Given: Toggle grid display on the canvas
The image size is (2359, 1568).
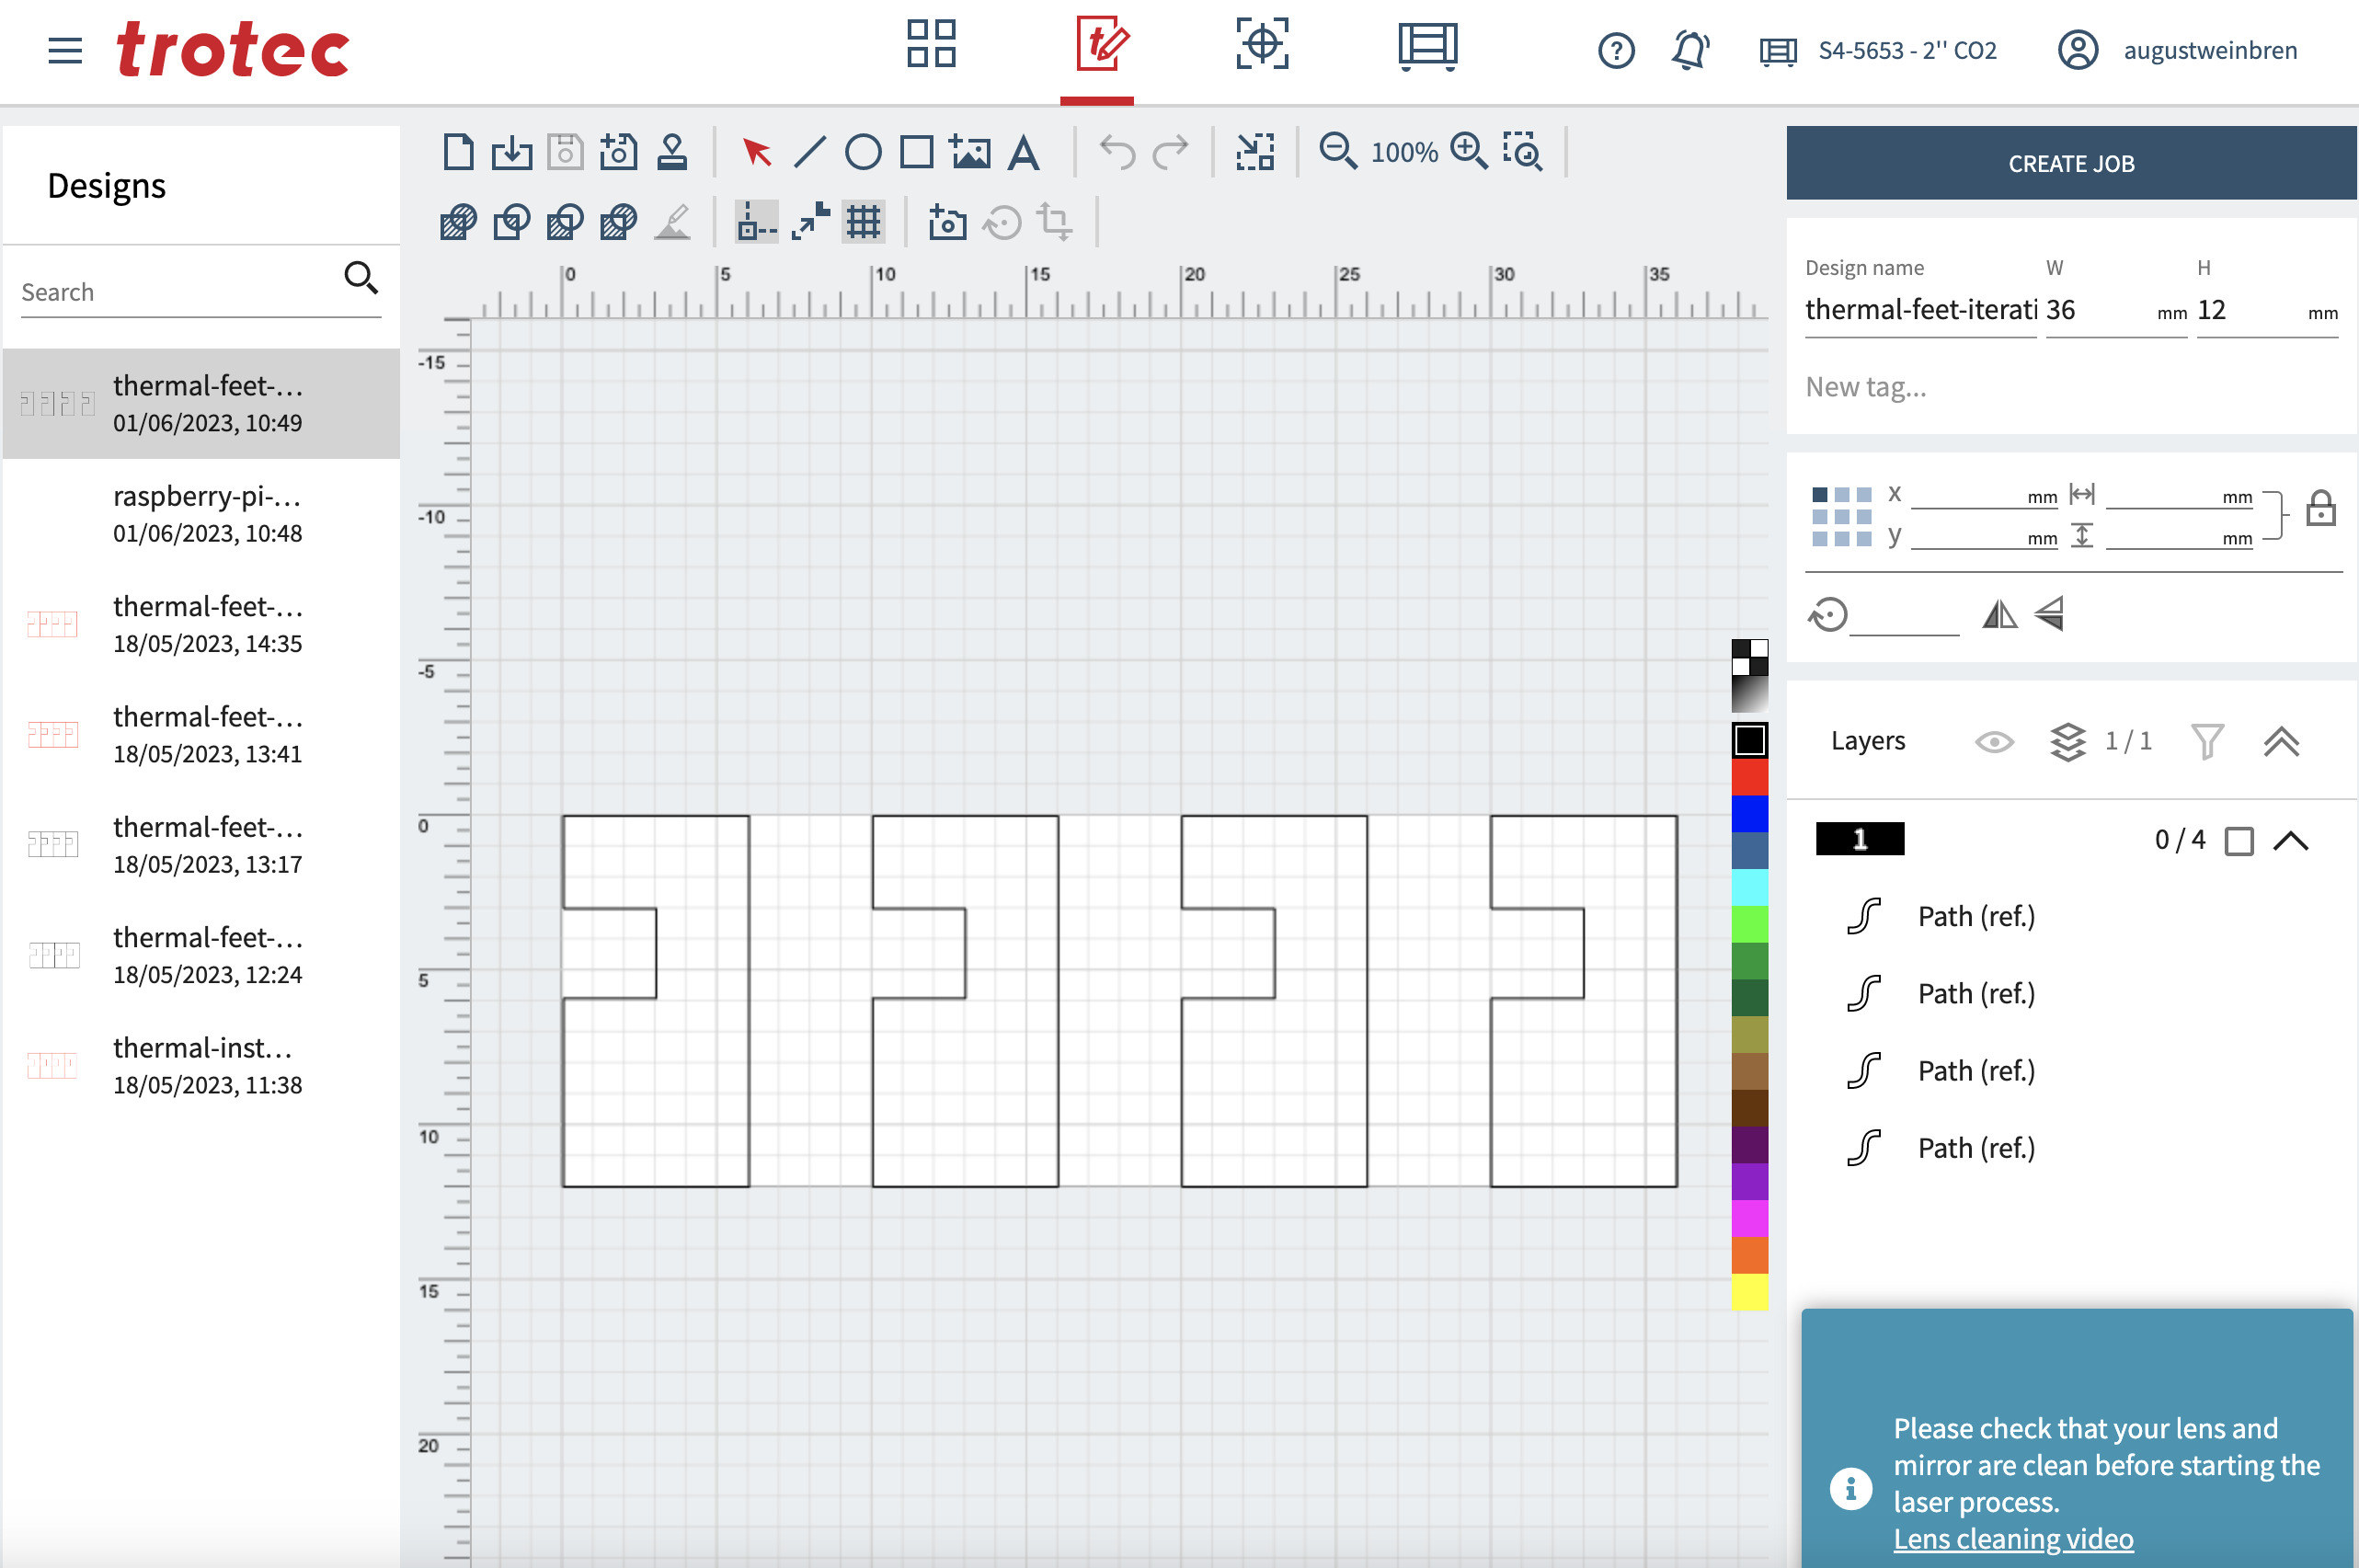Looking at the screenshot, I should tap(862, 222).
